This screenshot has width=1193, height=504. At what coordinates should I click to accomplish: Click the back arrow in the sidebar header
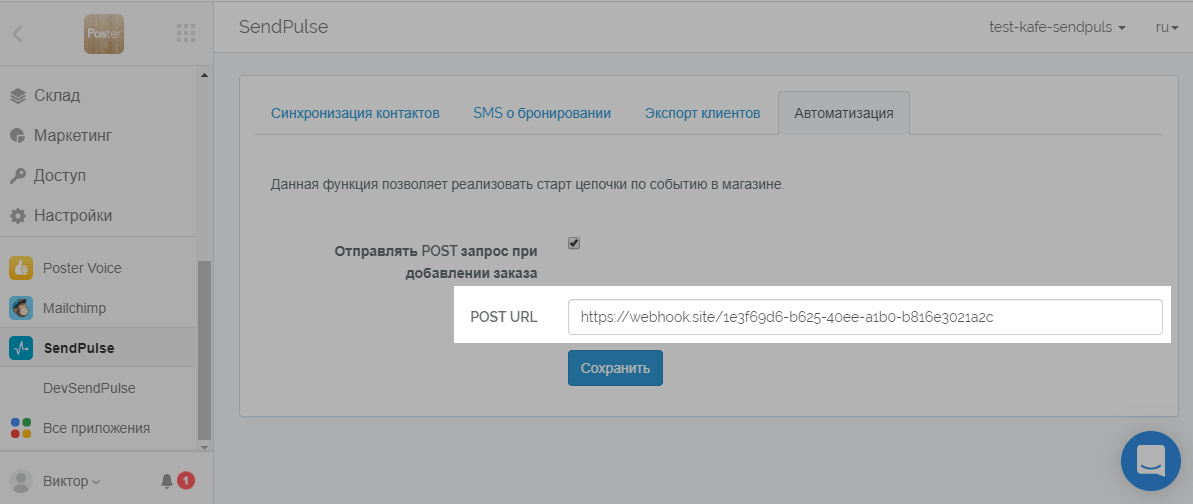(17, 33)
